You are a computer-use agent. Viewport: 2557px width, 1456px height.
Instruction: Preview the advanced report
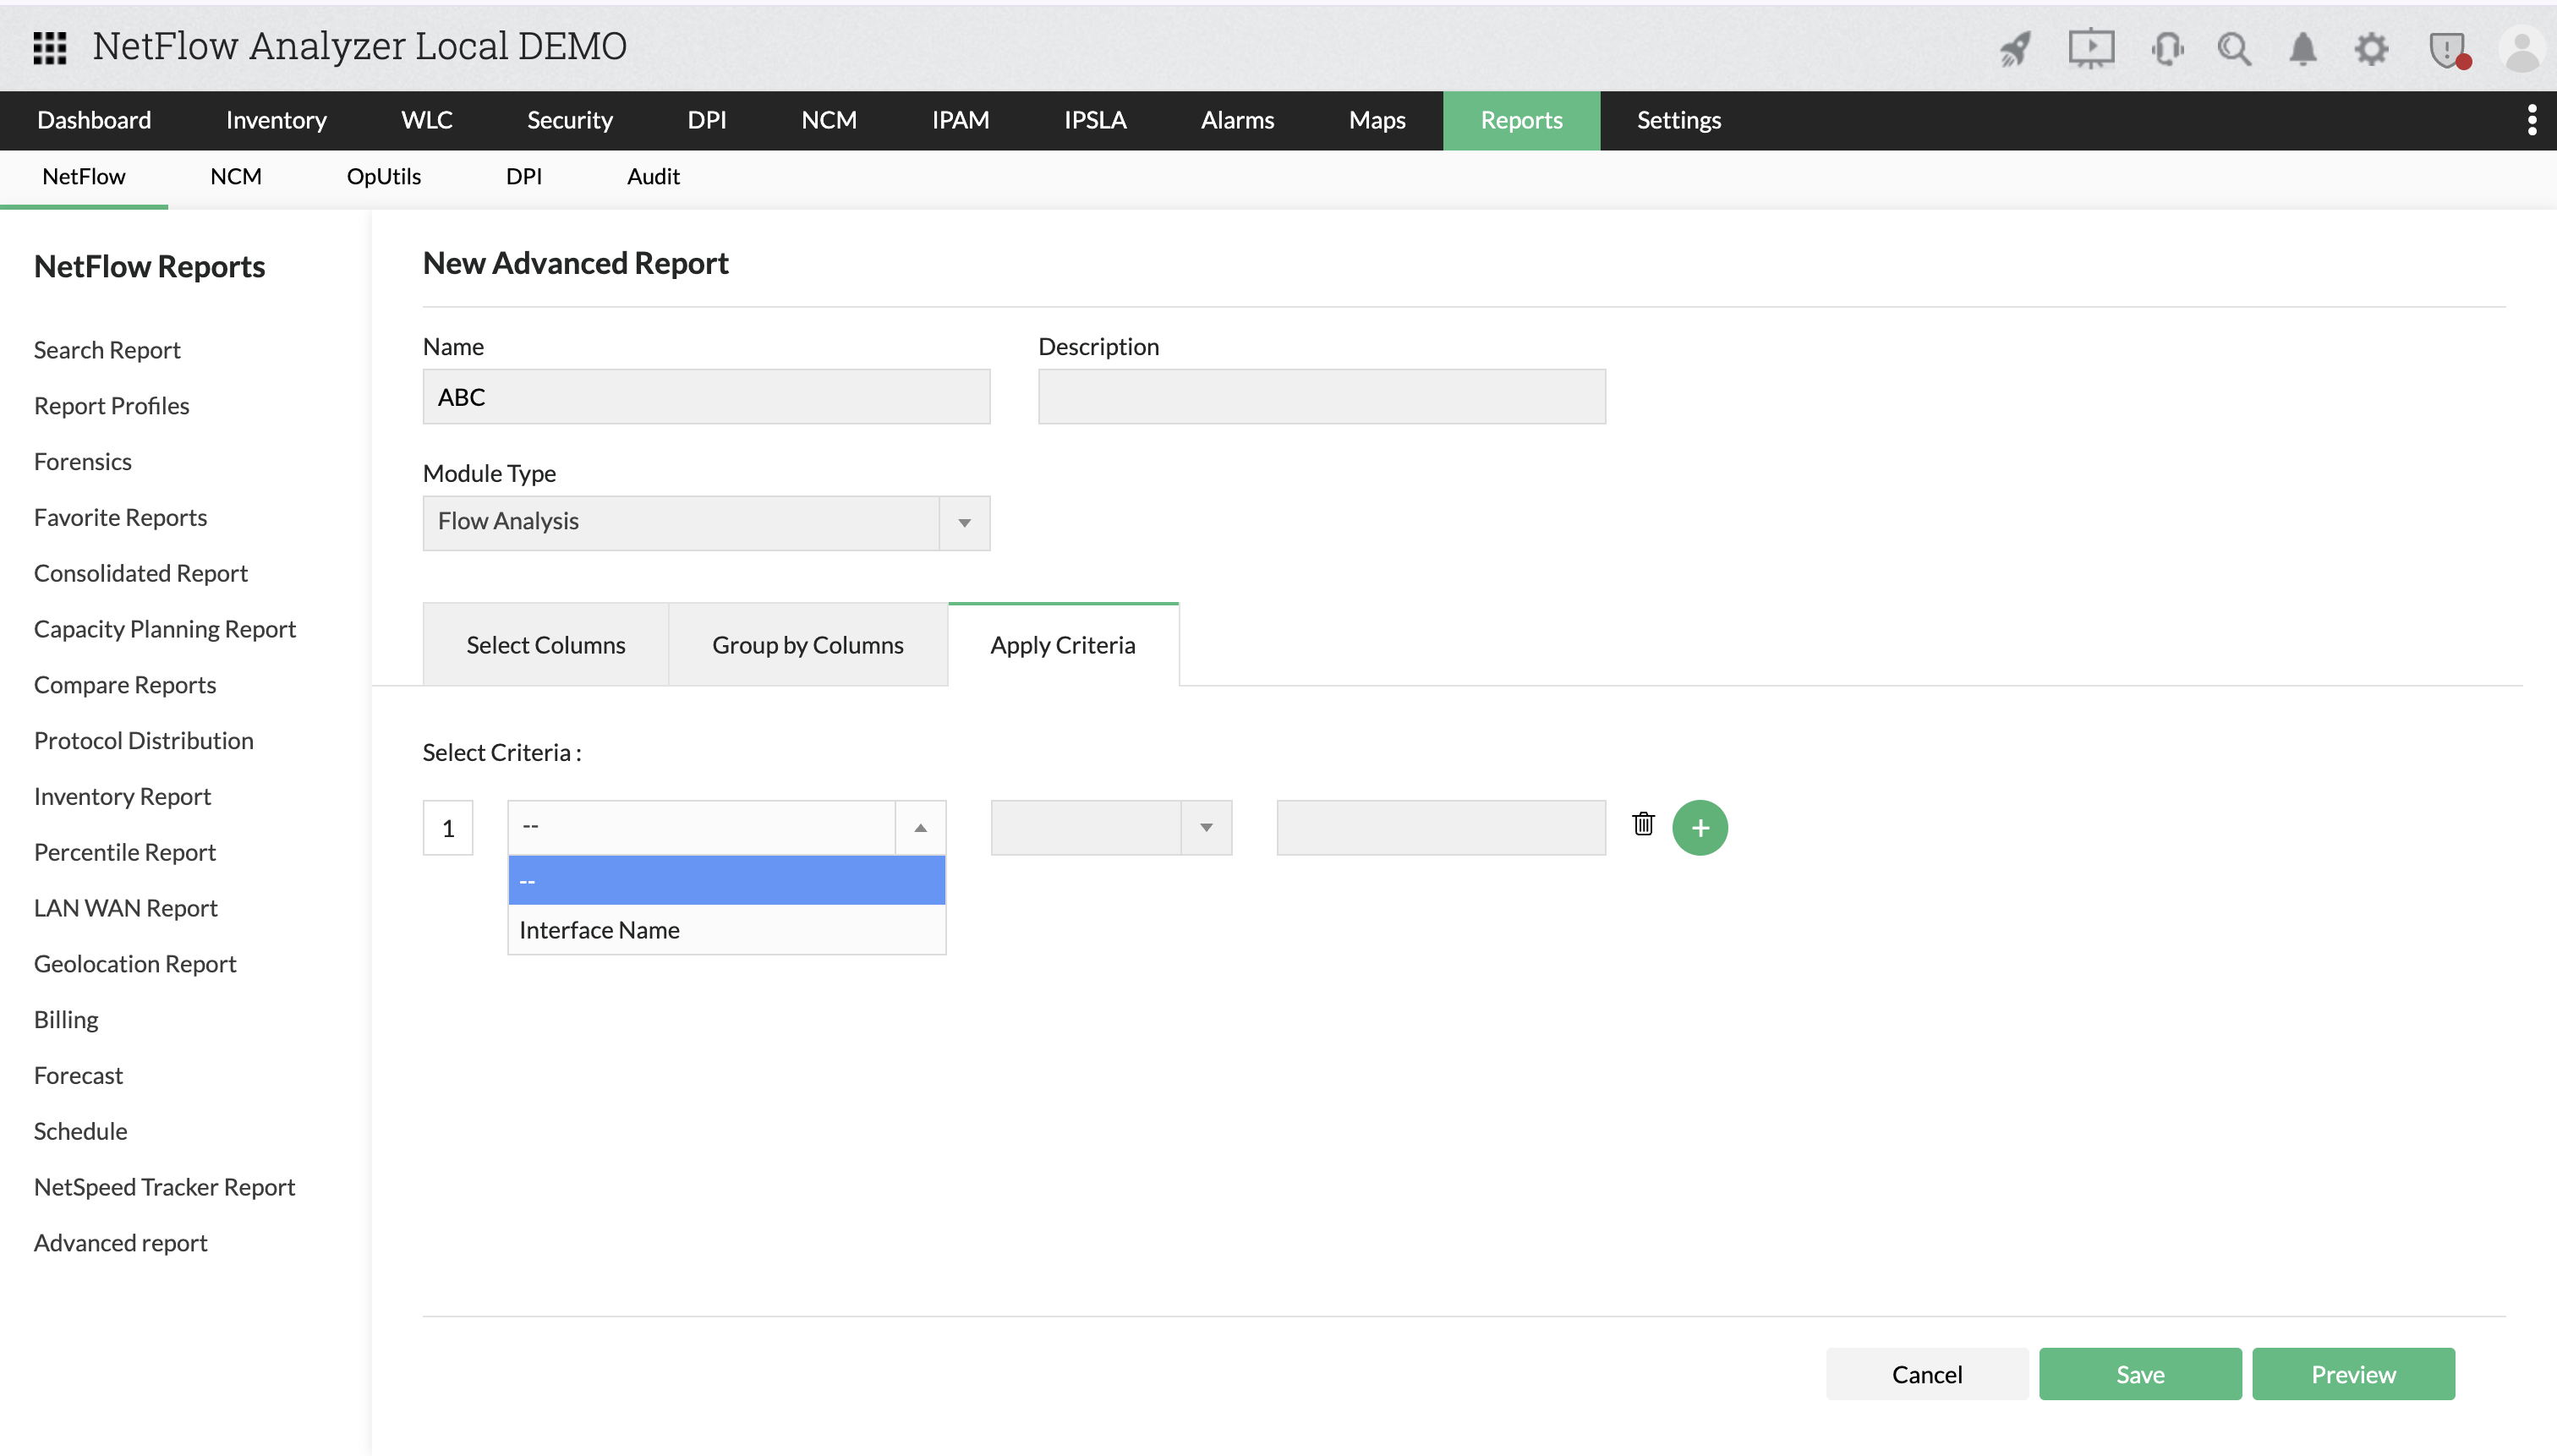pos(2354,1373)
